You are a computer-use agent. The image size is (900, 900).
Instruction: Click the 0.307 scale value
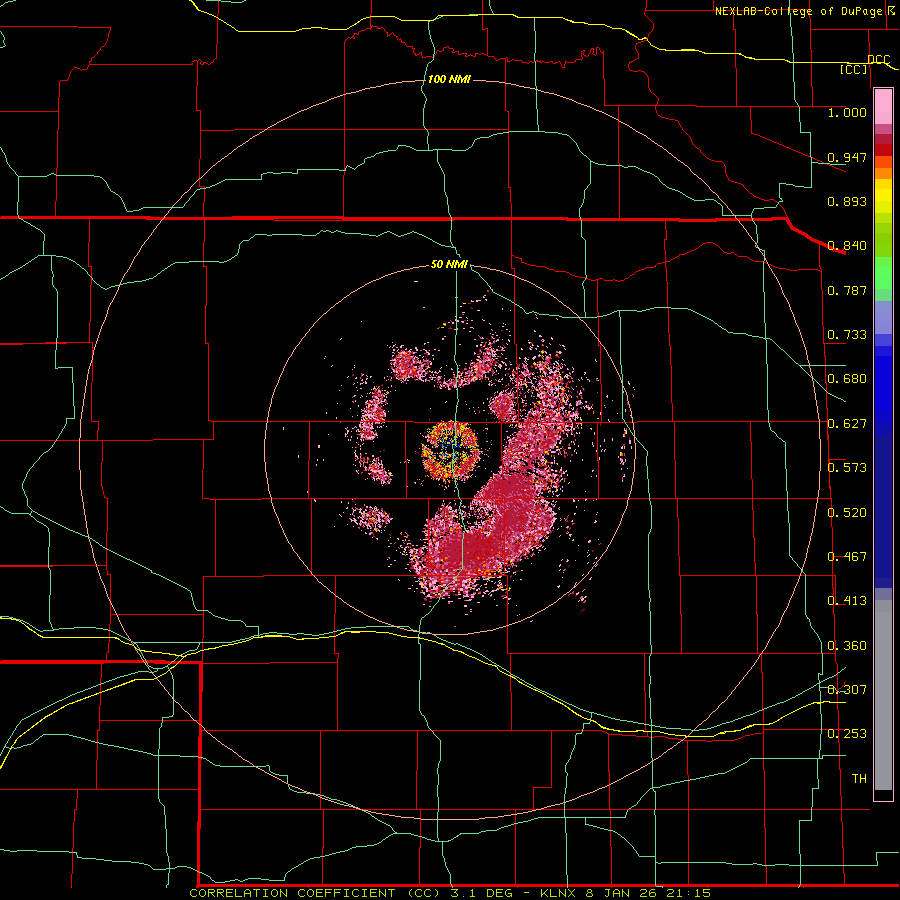pyautogui.click(x=847, y=689)
